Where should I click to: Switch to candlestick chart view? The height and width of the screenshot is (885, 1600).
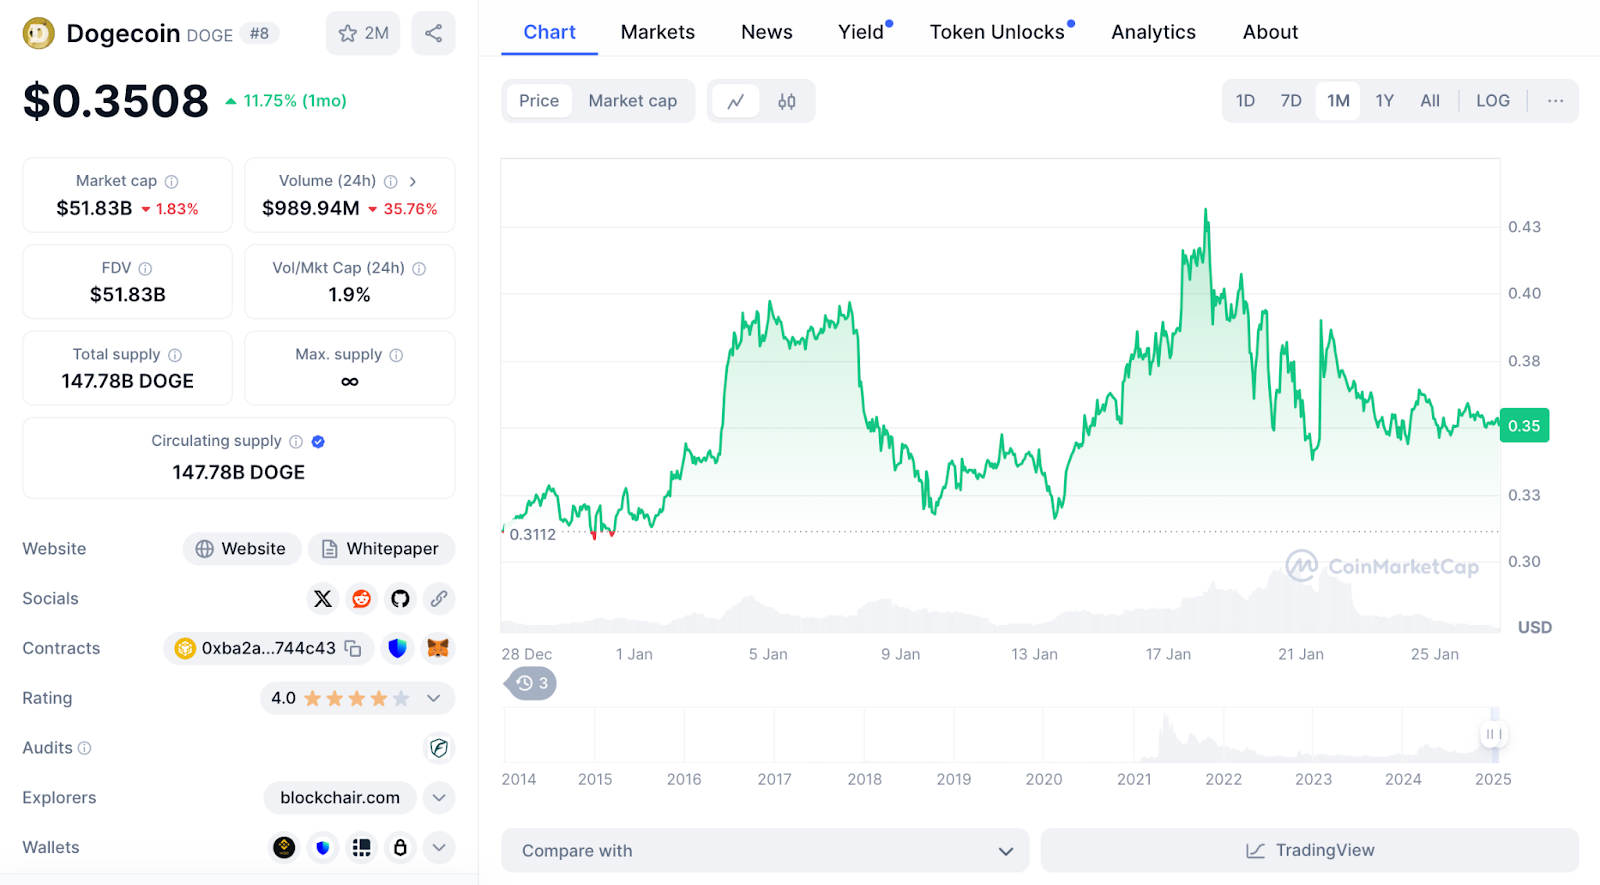[787, 101]
